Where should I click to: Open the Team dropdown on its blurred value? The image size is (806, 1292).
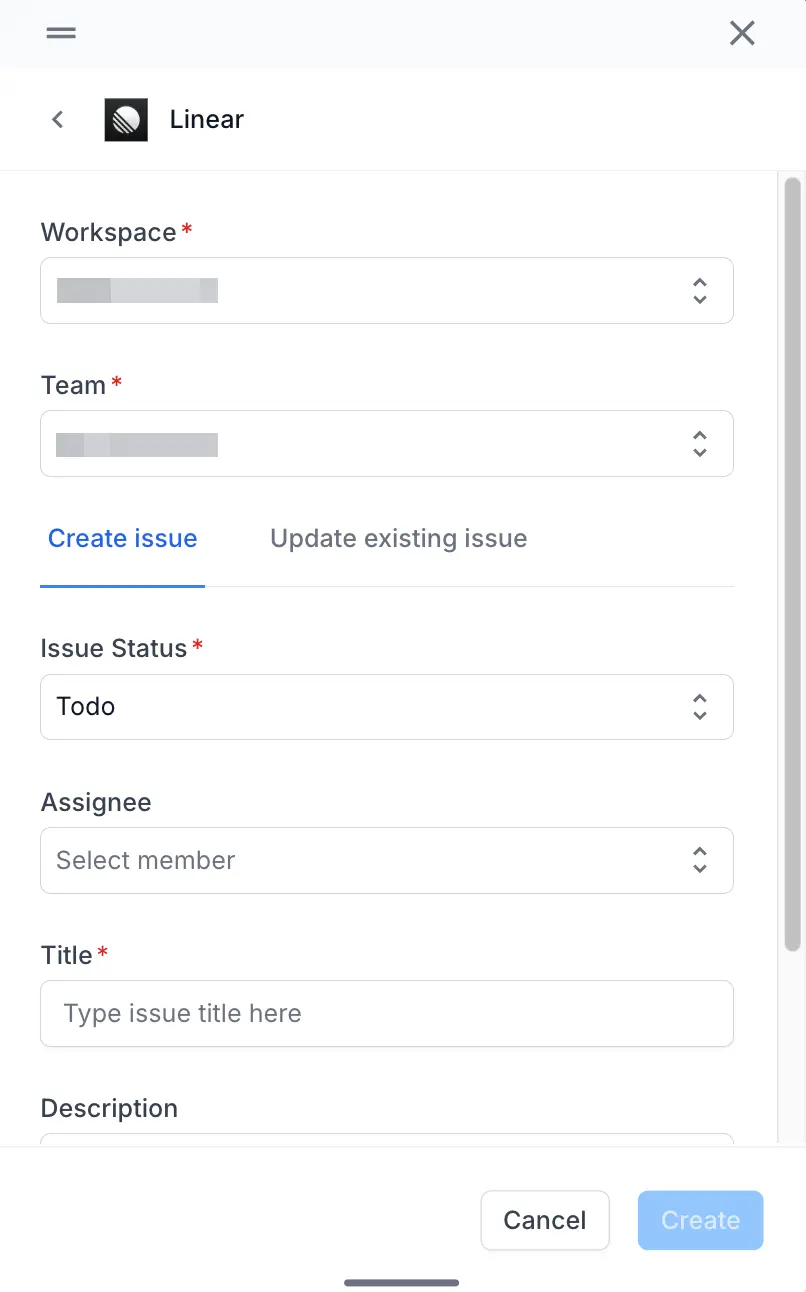click(138, 444)
